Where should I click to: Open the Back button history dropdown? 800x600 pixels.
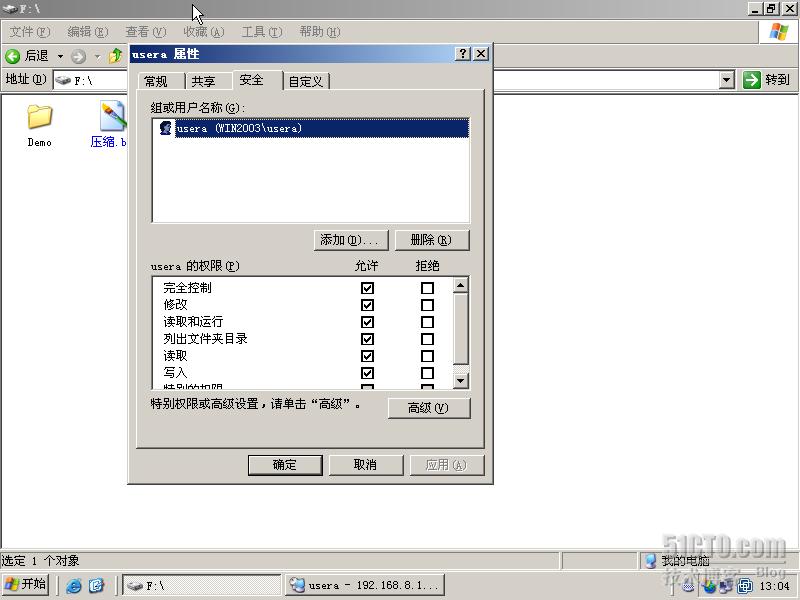point(60,56)
